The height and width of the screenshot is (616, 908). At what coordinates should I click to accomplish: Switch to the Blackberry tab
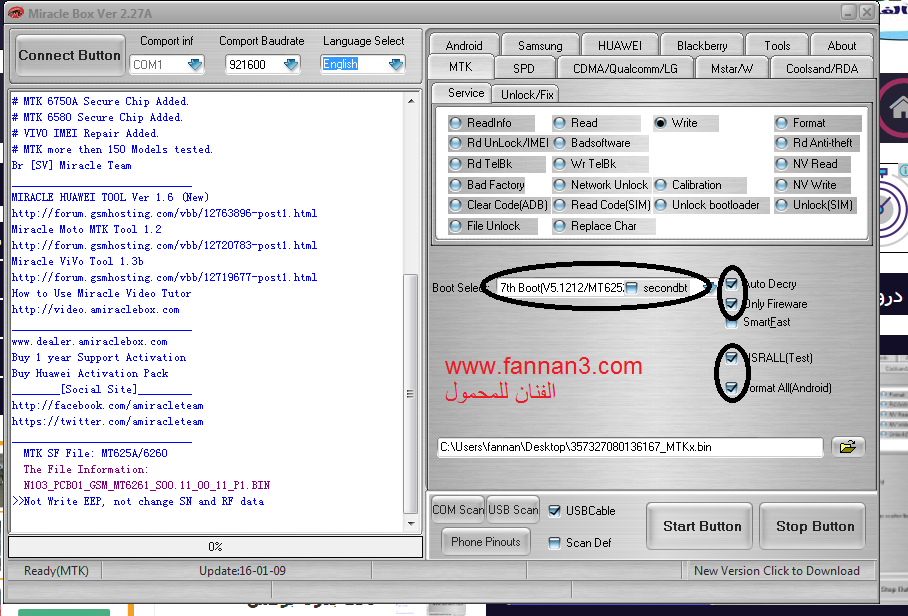pos(702,45)
